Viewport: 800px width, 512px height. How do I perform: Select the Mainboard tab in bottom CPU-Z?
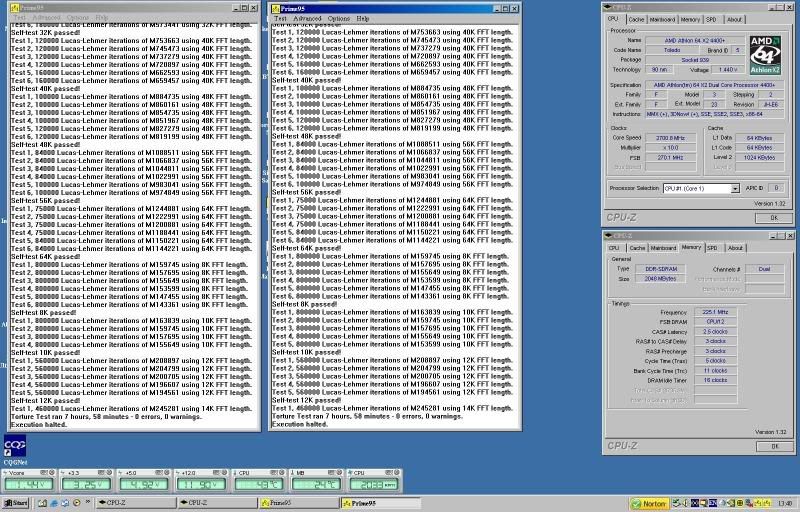(x=663, y=248)
